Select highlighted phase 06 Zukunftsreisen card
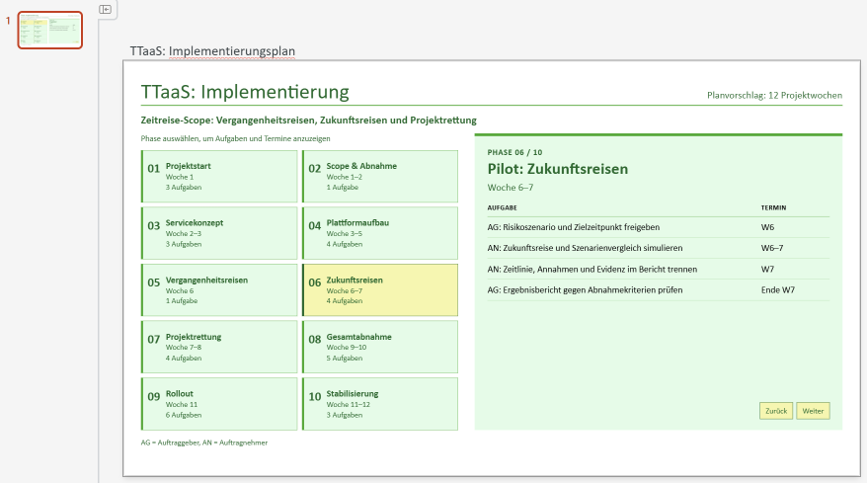 pos(380,290)
